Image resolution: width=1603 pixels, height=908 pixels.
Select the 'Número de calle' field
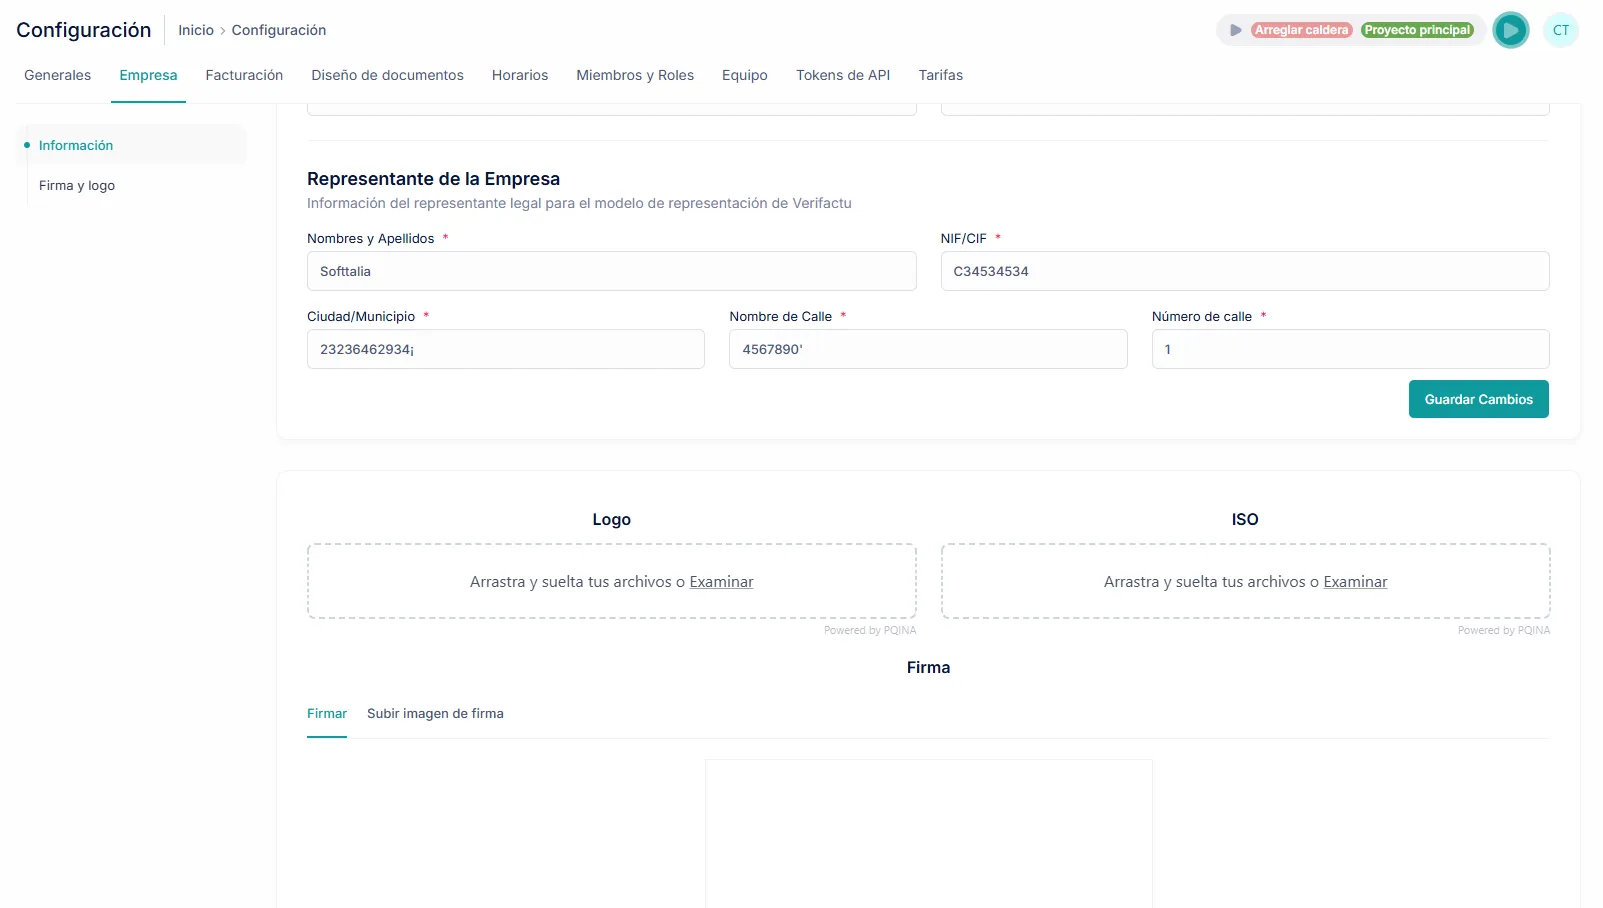1349,349
